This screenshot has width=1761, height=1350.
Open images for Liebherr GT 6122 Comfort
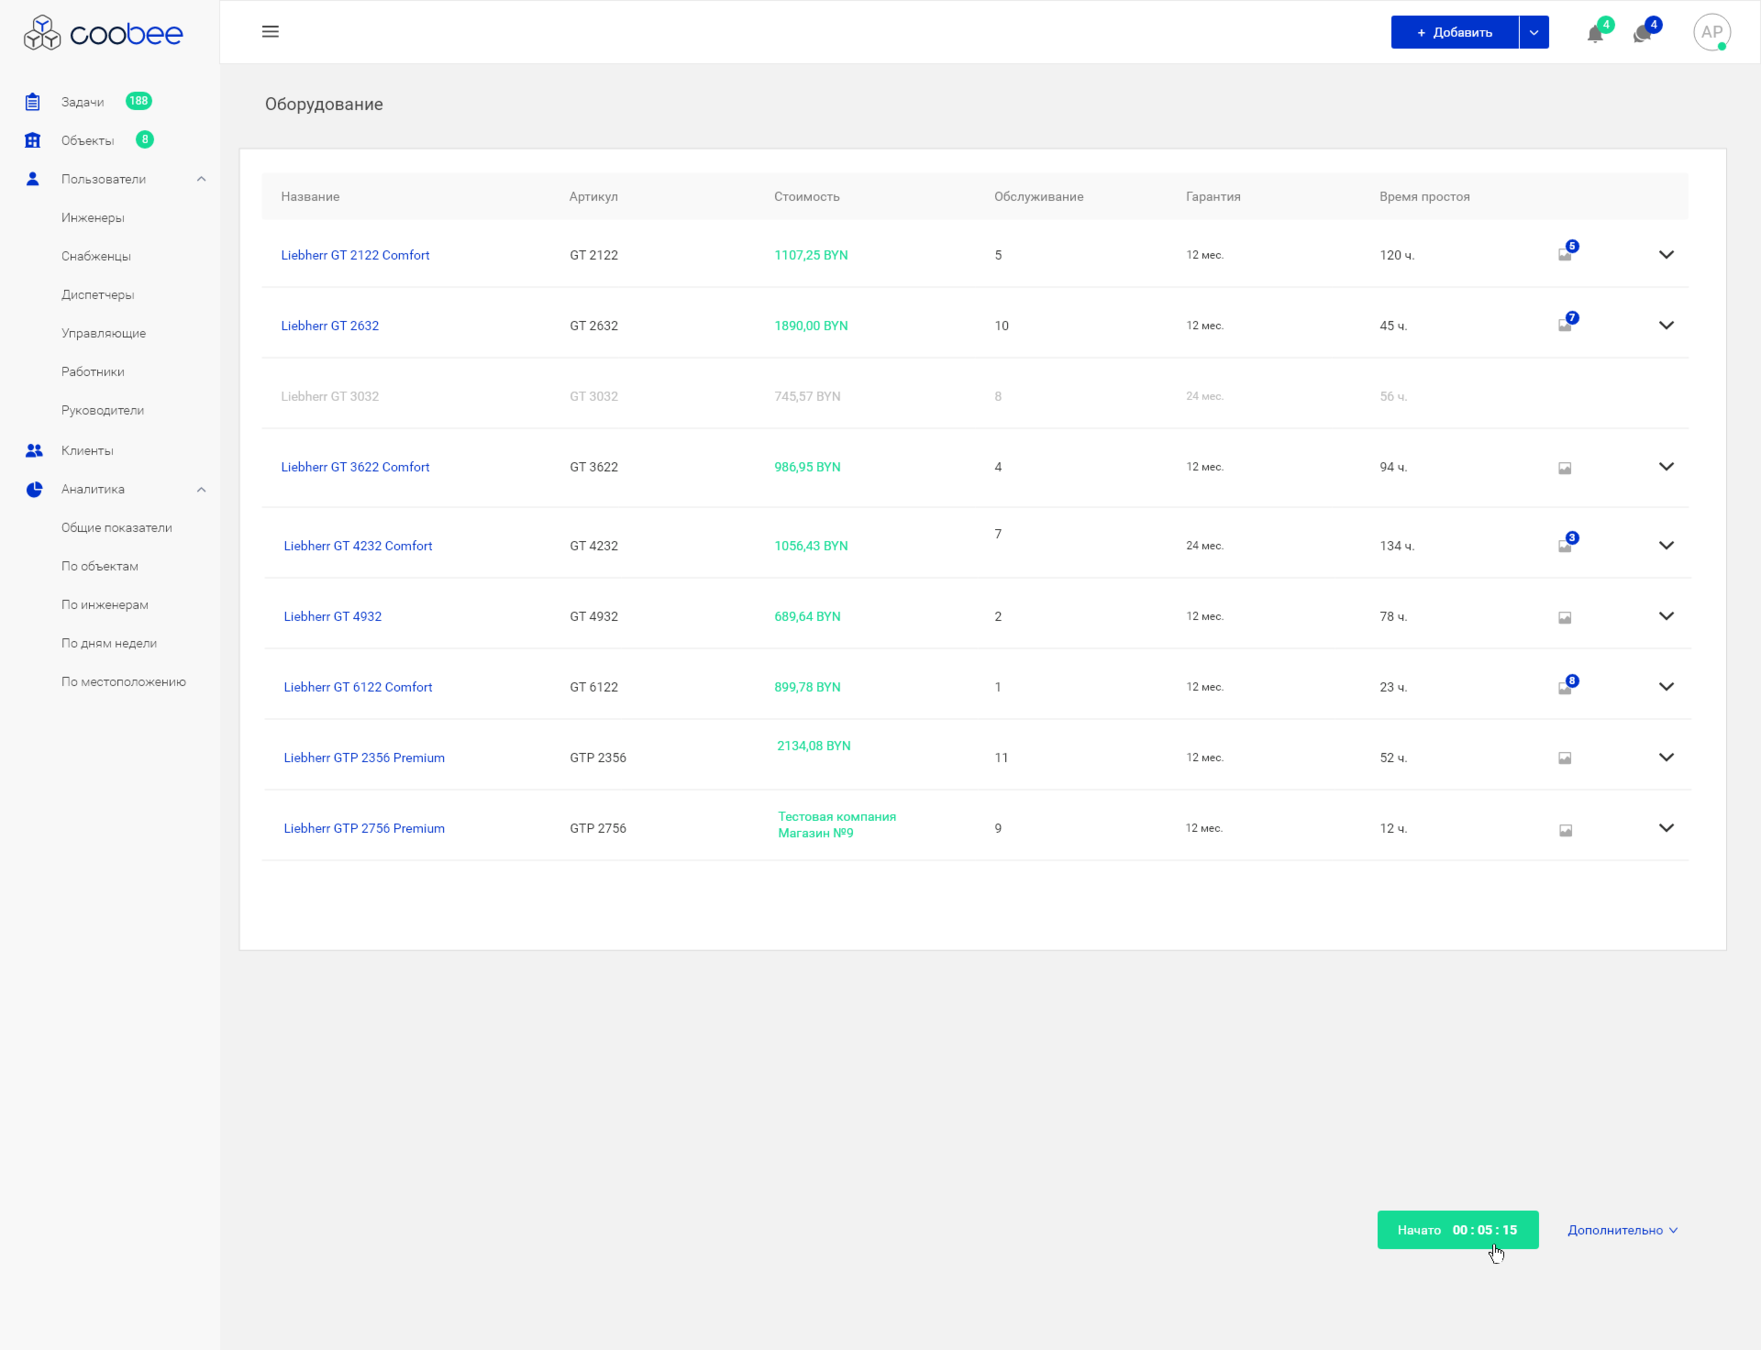[x=1565, y=688]
